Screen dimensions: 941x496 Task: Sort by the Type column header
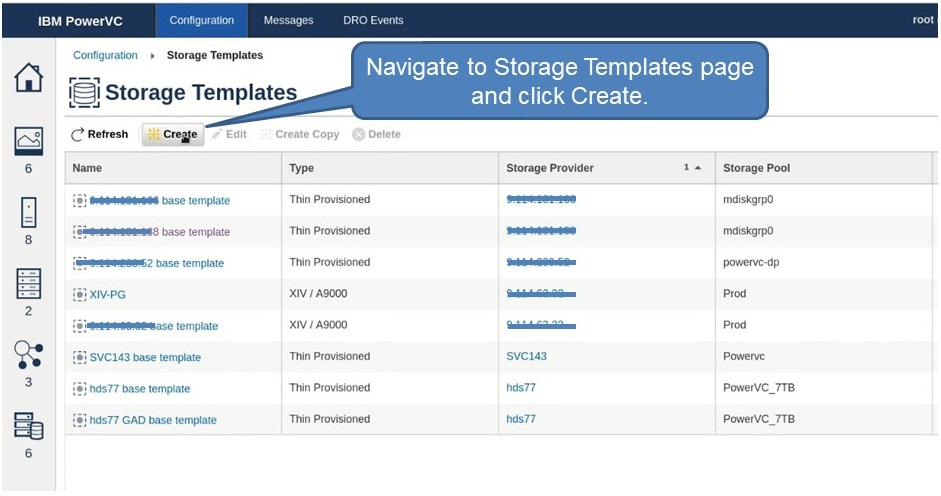[x=390, y=168]
